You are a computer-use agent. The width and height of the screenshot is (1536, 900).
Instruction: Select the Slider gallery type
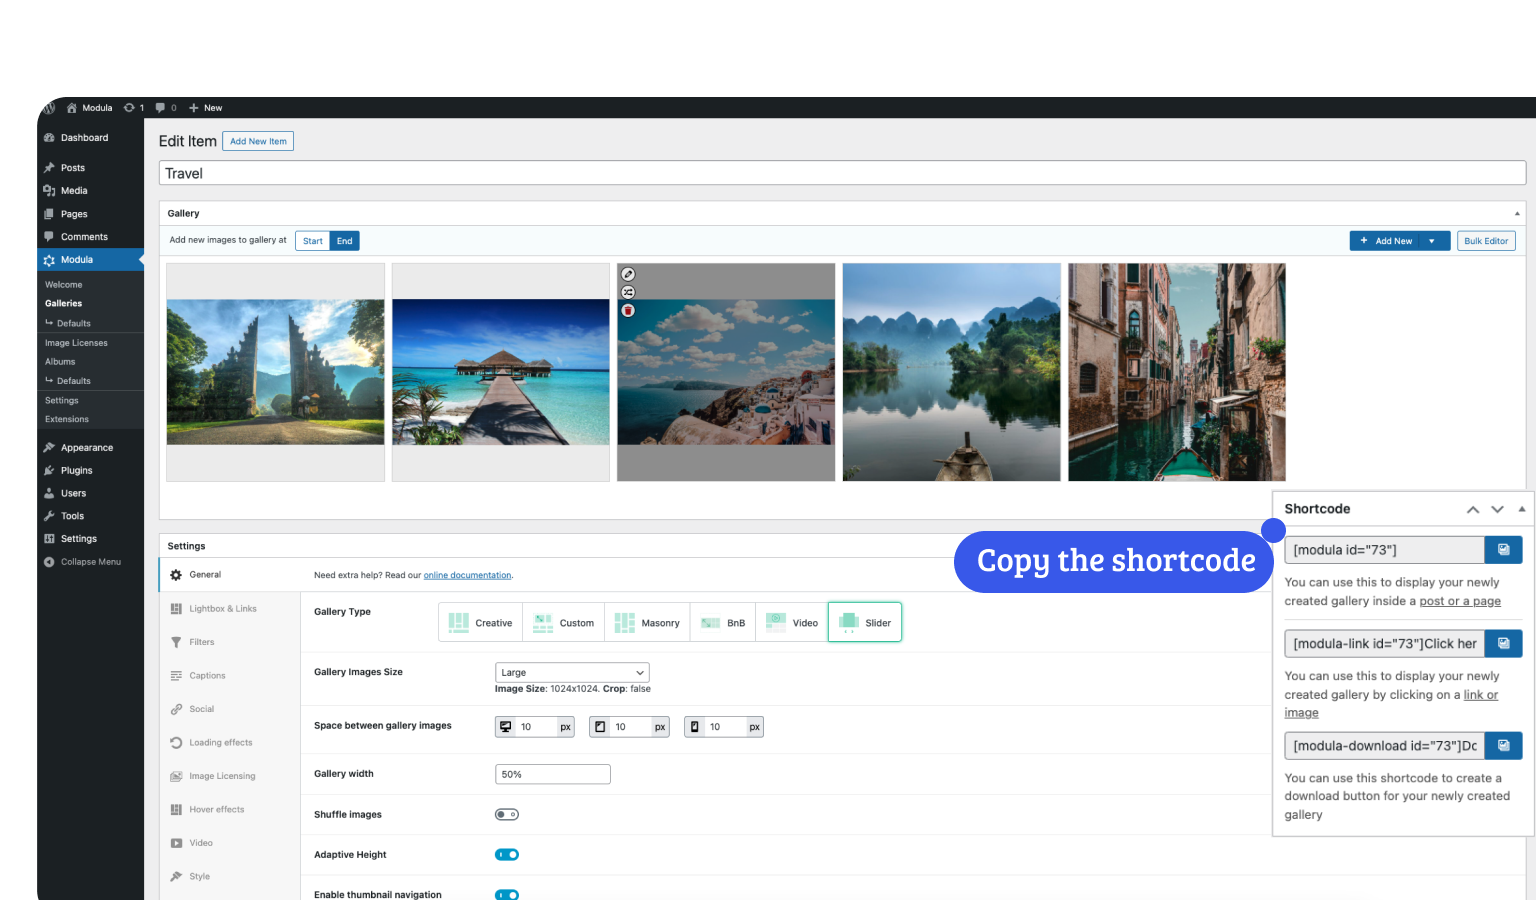pos(865,622)
